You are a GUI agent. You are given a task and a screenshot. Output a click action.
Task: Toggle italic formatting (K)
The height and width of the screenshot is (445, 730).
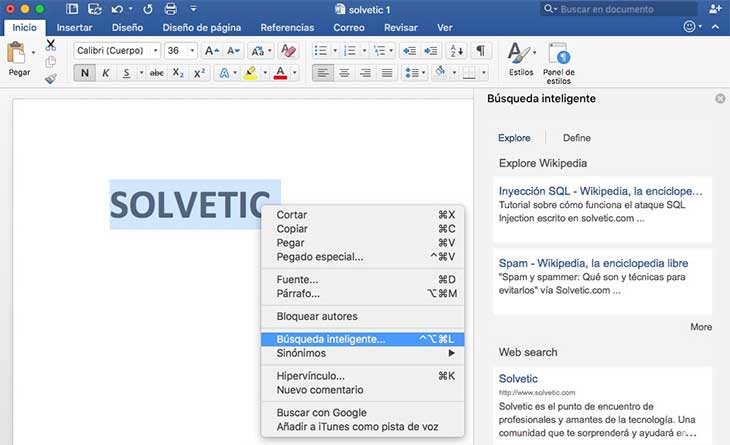click(x=105, y=73)
